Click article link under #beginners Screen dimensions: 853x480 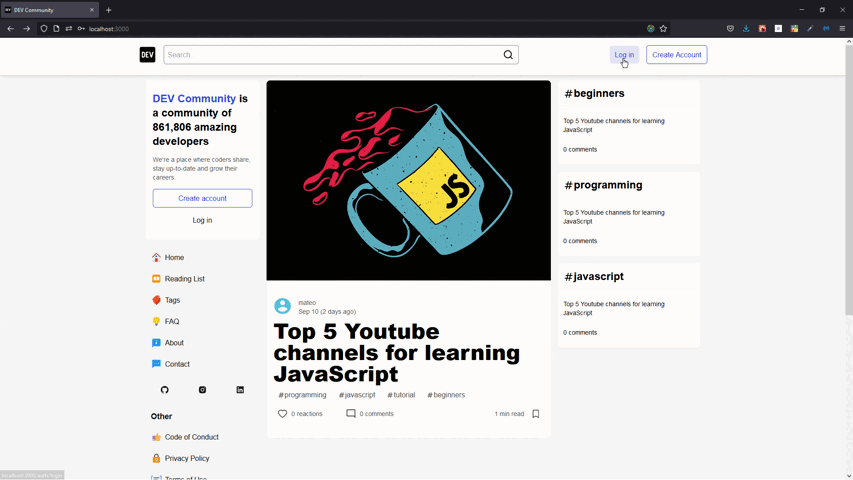point(614,125)
